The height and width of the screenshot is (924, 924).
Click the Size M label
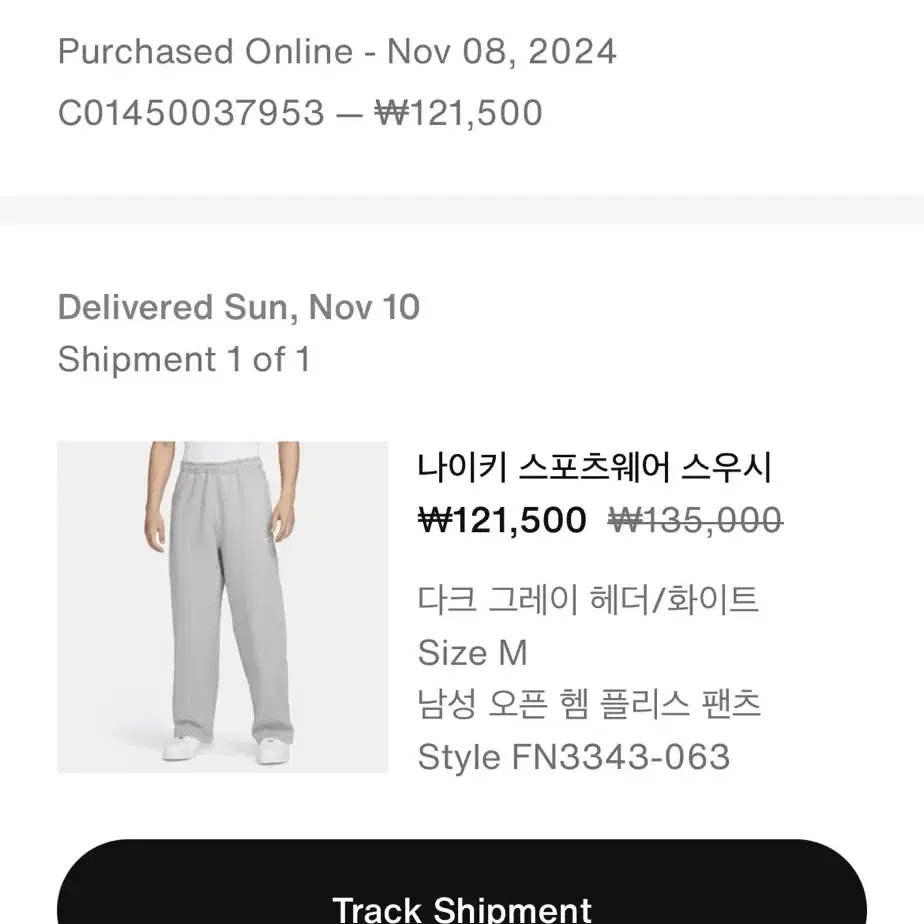pyautogui.click(x=473, y=653)
